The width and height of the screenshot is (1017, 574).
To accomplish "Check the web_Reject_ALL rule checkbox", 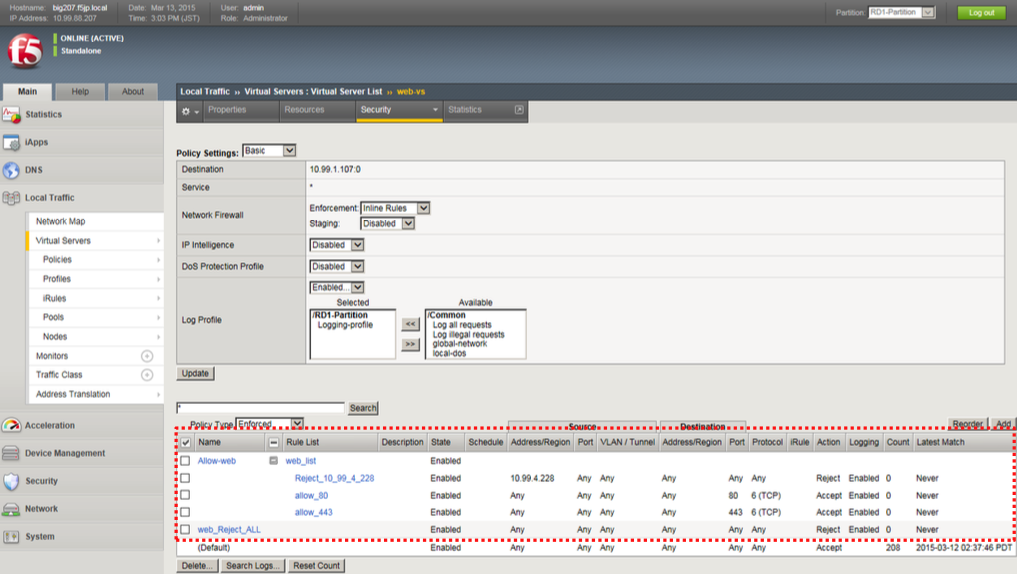I will 185,529.
